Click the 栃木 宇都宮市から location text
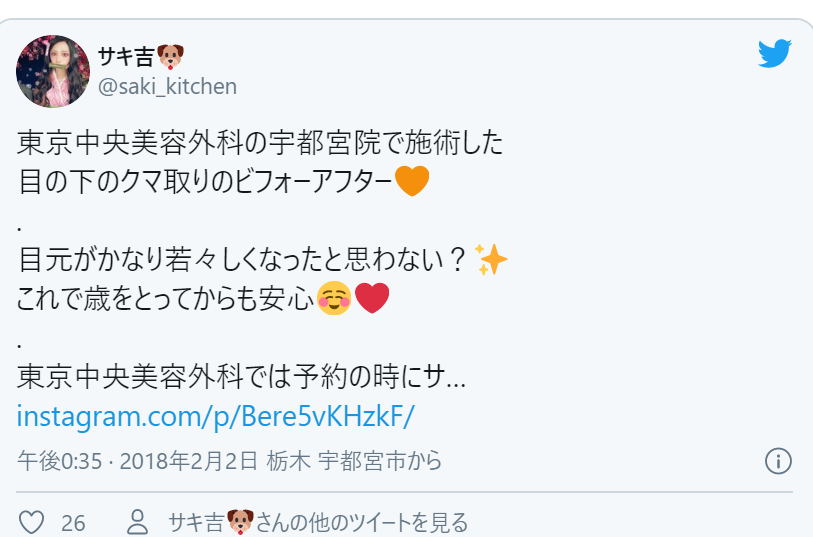Image resolution: width=813 pixels, height=537 pixels. (x=354, y=461)
